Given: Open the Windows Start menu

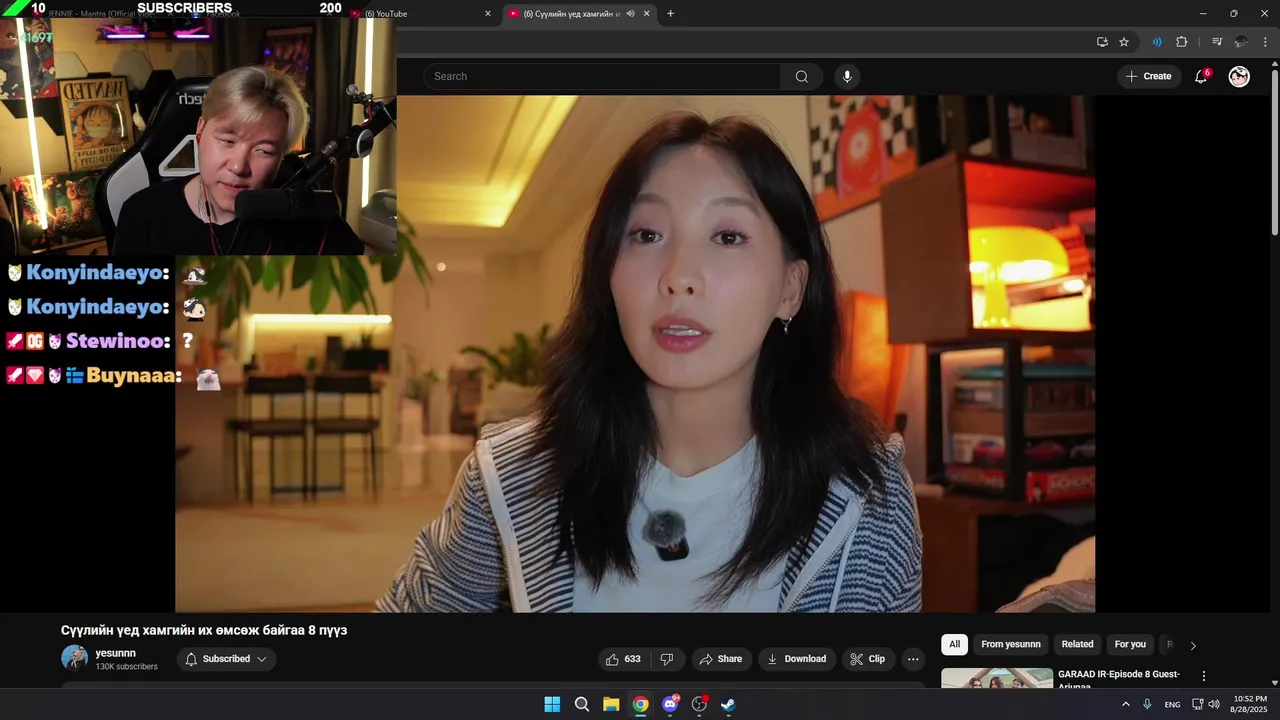Looking at the screenshot, I should click(x=552, y=704).
